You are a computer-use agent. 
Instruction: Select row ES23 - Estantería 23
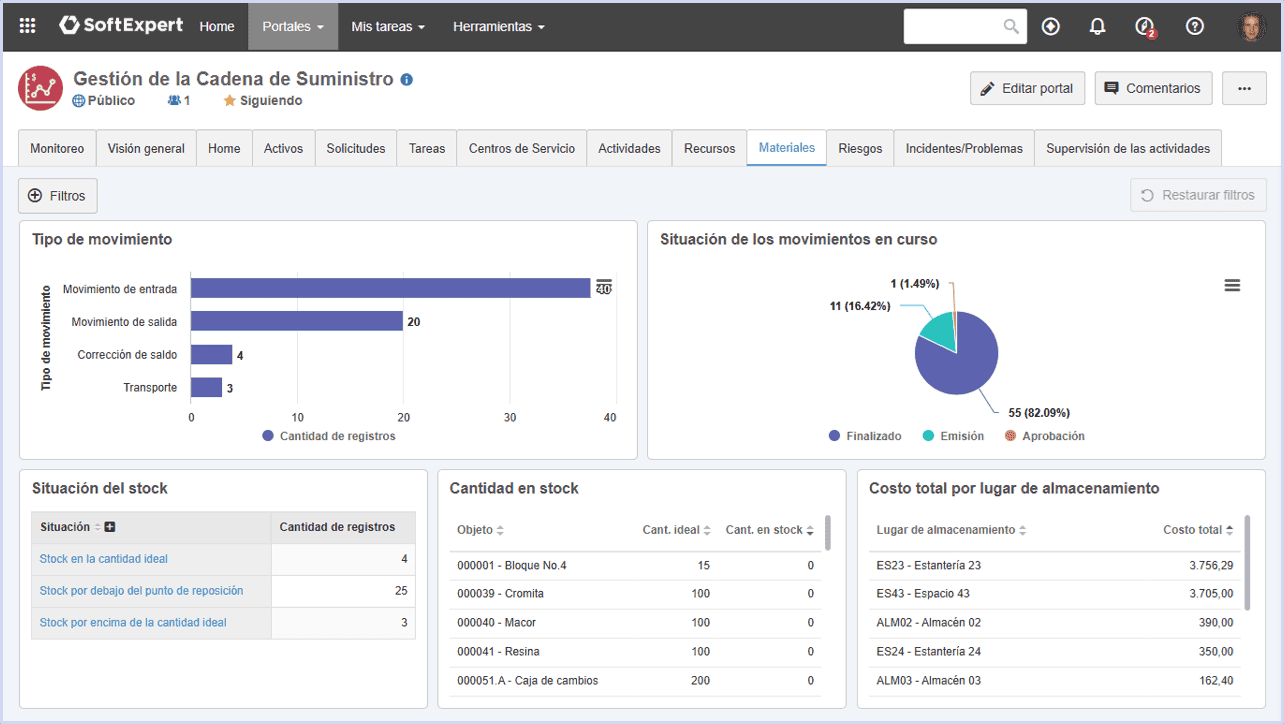(1054, 565)
